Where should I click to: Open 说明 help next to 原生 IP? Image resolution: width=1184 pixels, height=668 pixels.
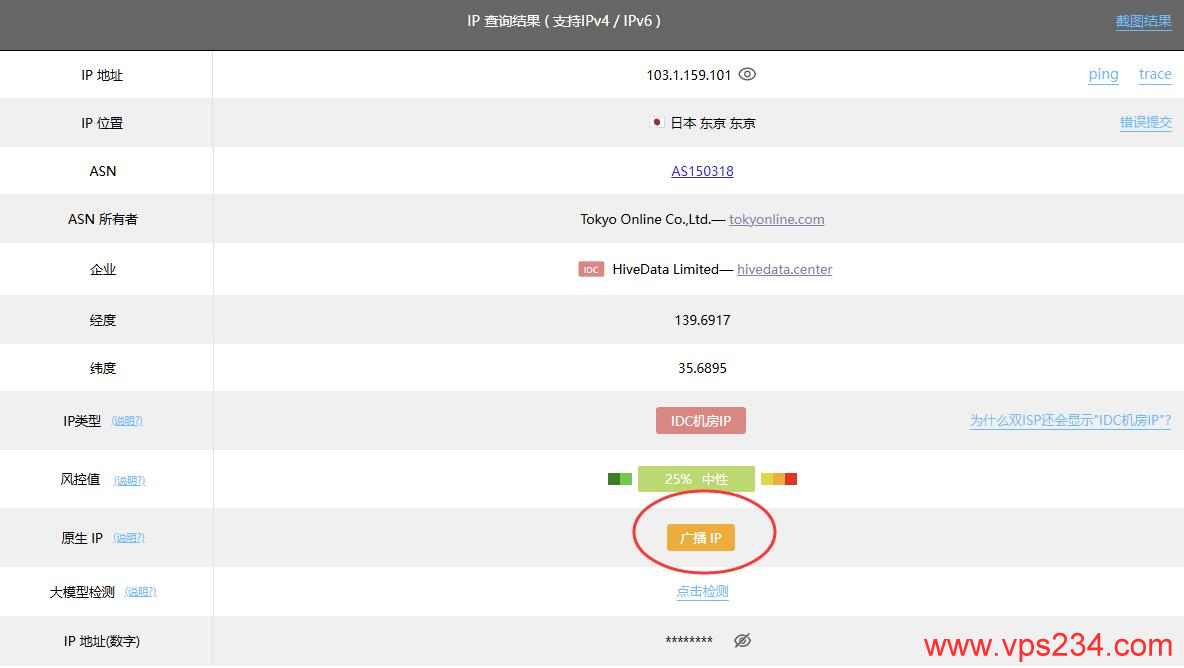click(x=128, y=538)
